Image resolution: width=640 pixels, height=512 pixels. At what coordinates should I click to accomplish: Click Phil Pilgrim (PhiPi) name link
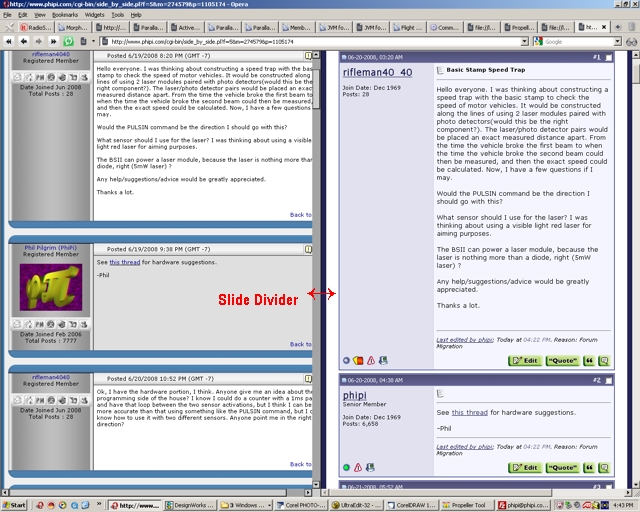51,247
